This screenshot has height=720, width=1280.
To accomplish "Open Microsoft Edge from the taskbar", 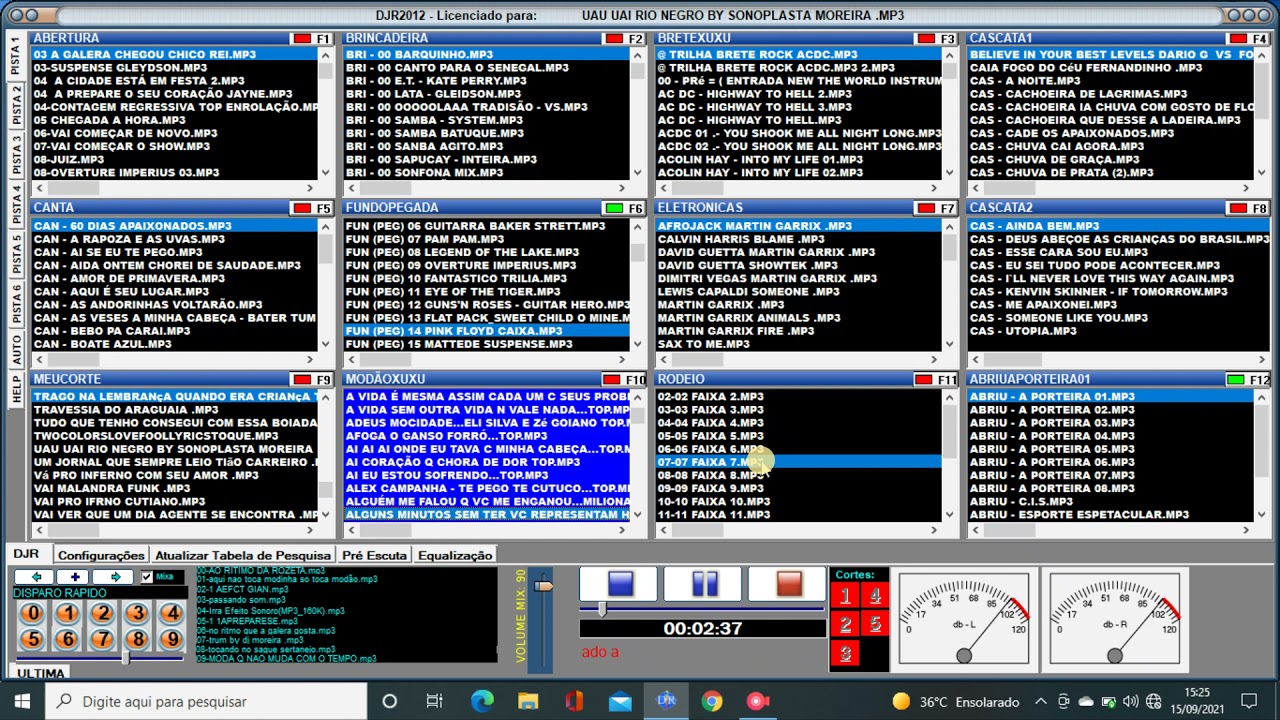I will [x=482, y=701].
